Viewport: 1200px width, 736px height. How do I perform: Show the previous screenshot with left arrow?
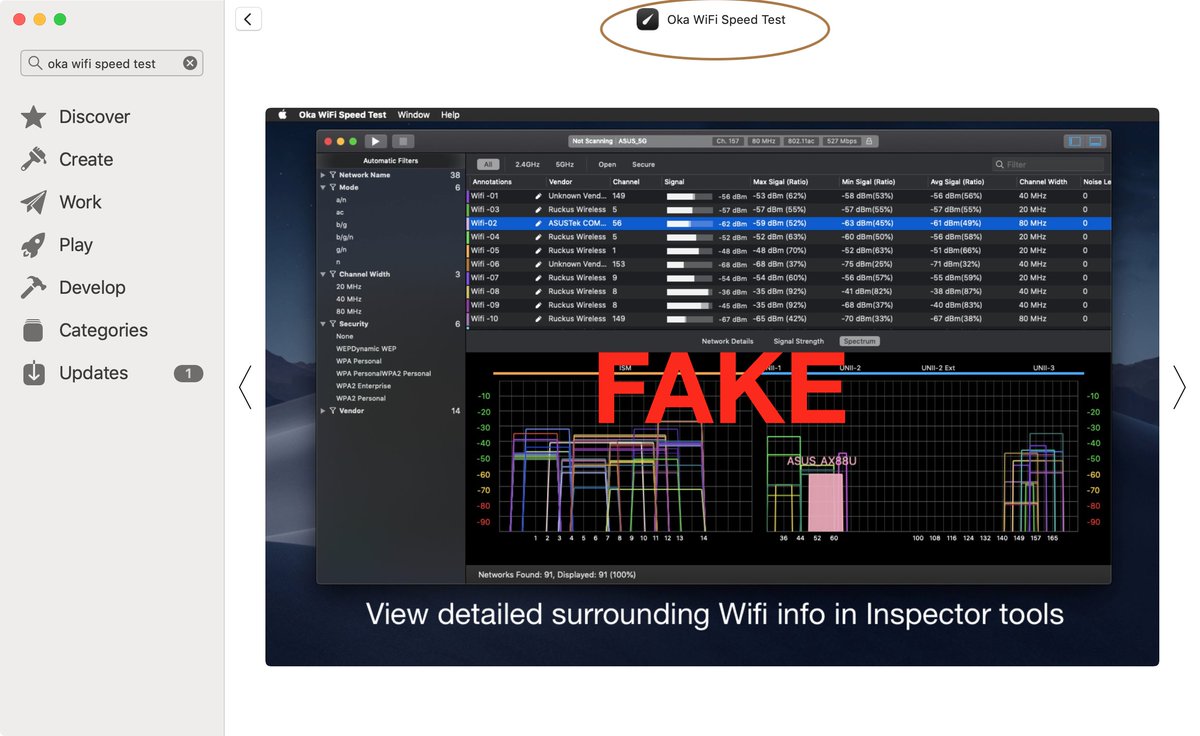[245, 387]
